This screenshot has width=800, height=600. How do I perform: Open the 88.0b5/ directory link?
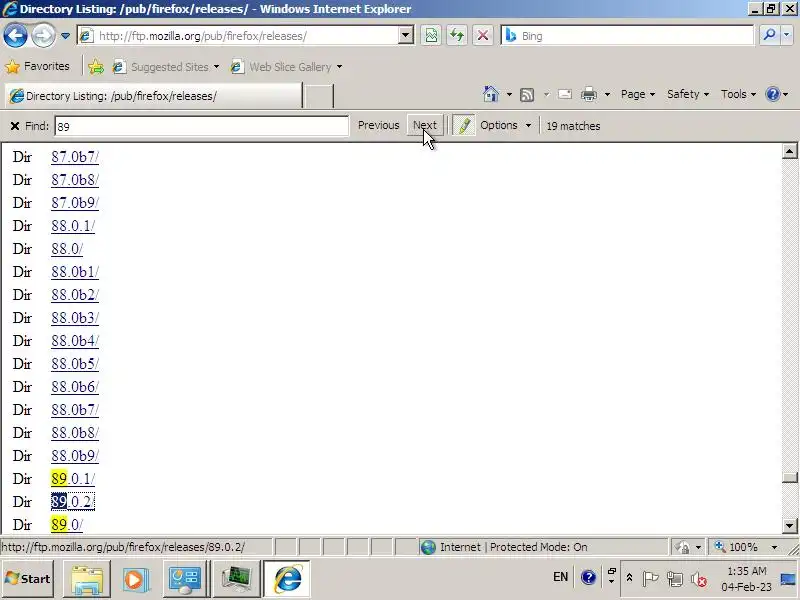click(x=75, y=364)
